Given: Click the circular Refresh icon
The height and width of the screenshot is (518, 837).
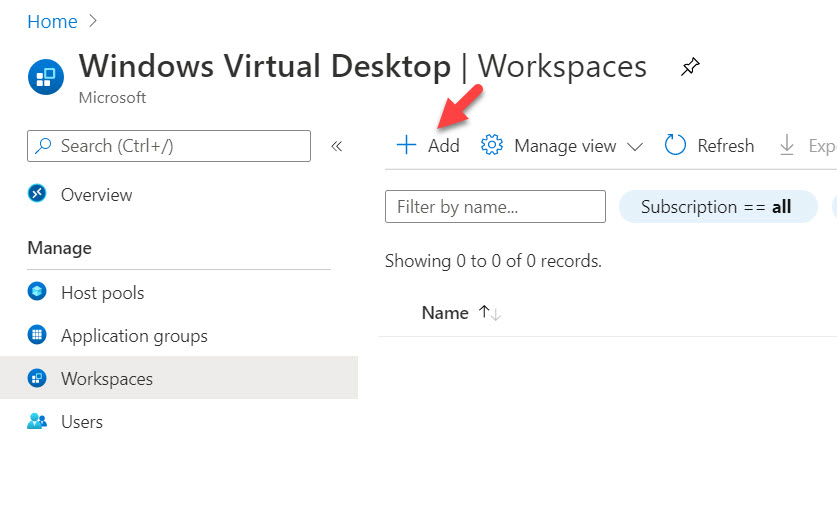Looking at the screenshot, I should click(675, 145).
